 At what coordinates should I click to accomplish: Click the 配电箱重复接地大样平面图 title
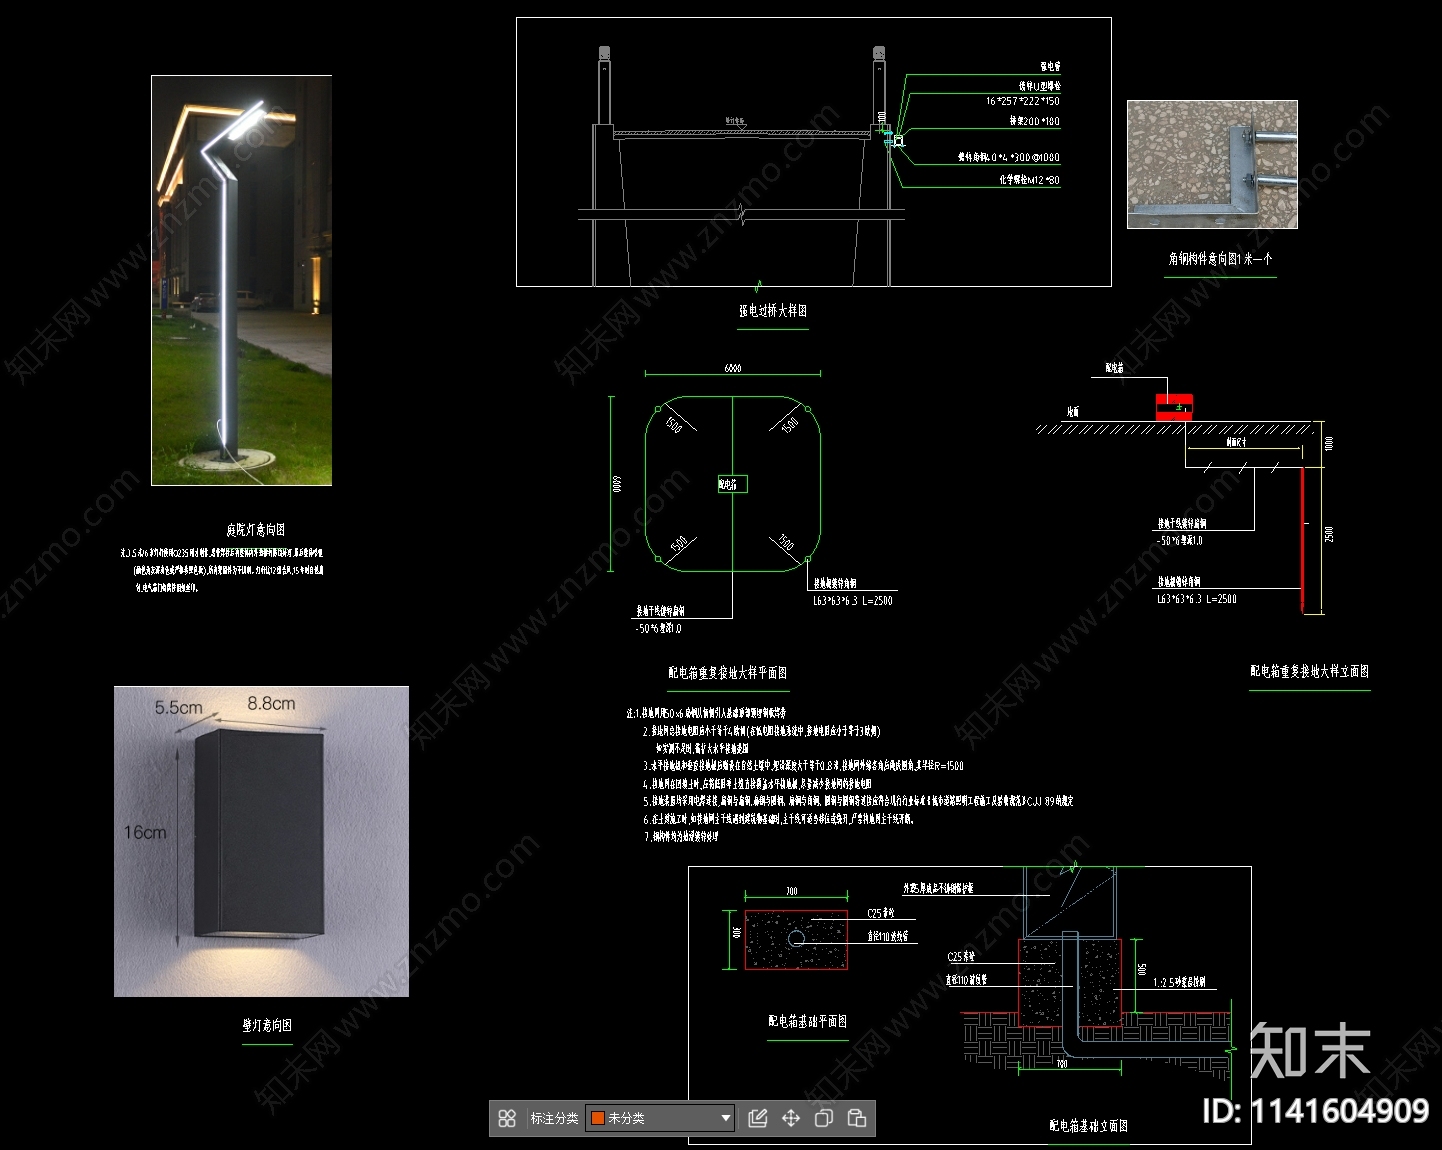pos(728,673)
